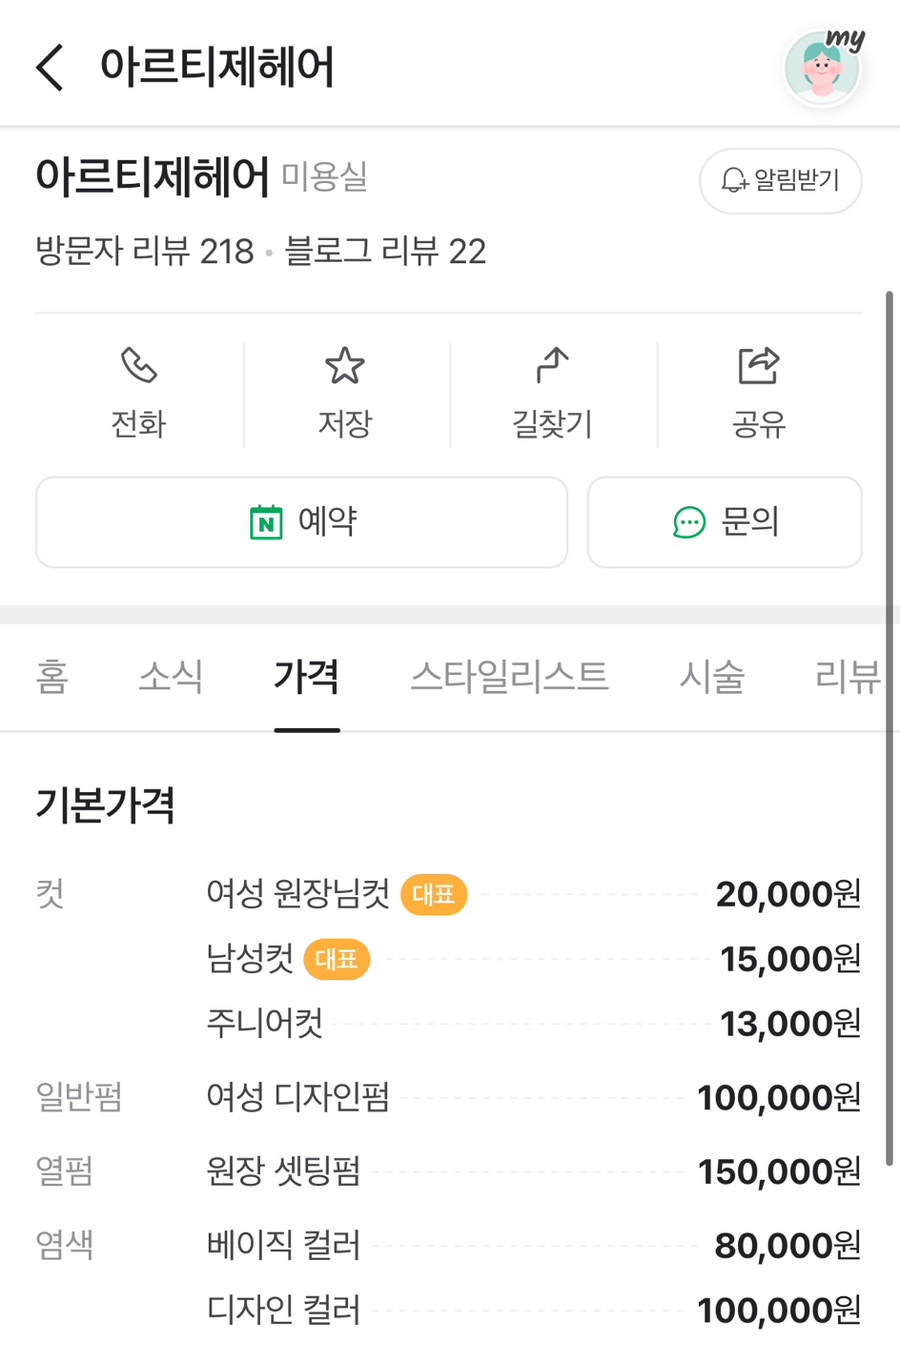Open Naver 예약 booking button
Image resolution: width=900 pixels, height=1363 pixels.
[301, 522]
